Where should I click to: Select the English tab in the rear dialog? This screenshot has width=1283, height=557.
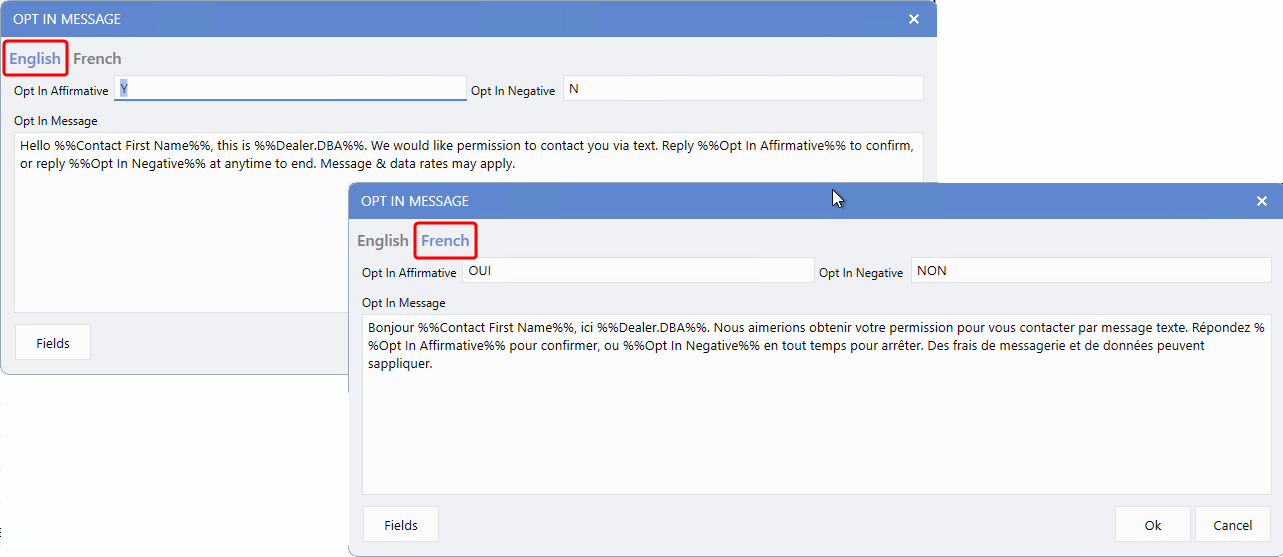pos(35,59)
